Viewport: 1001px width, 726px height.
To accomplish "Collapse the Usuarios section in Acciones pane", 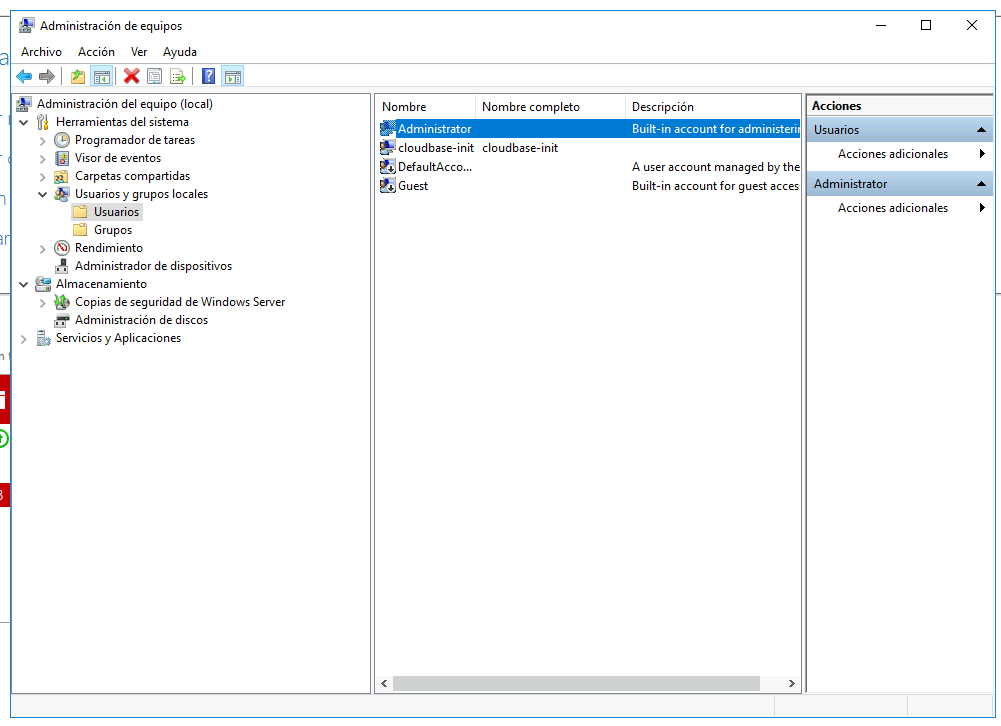I will point(981,130).
